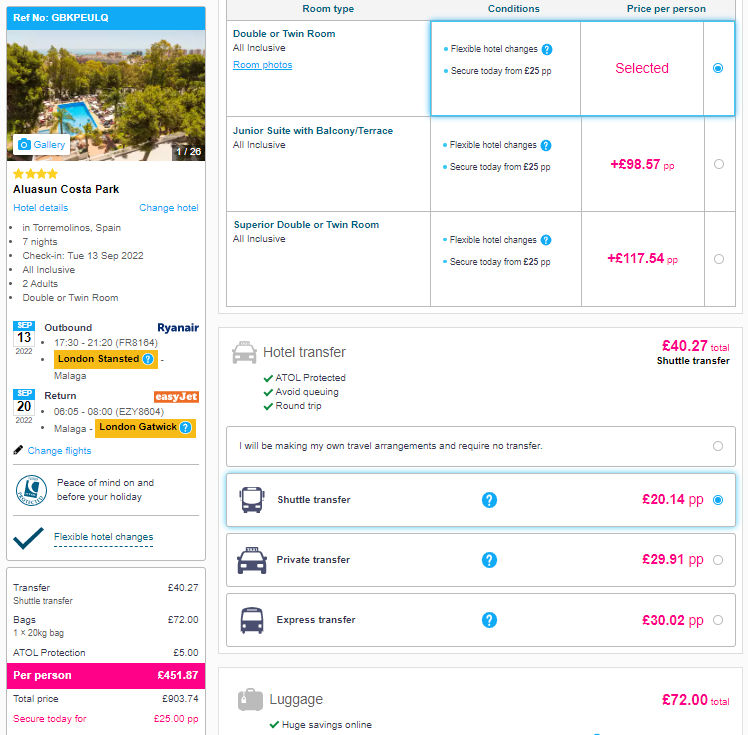
Task: Click Express transfer help icon
Action: tap(489, 620)
